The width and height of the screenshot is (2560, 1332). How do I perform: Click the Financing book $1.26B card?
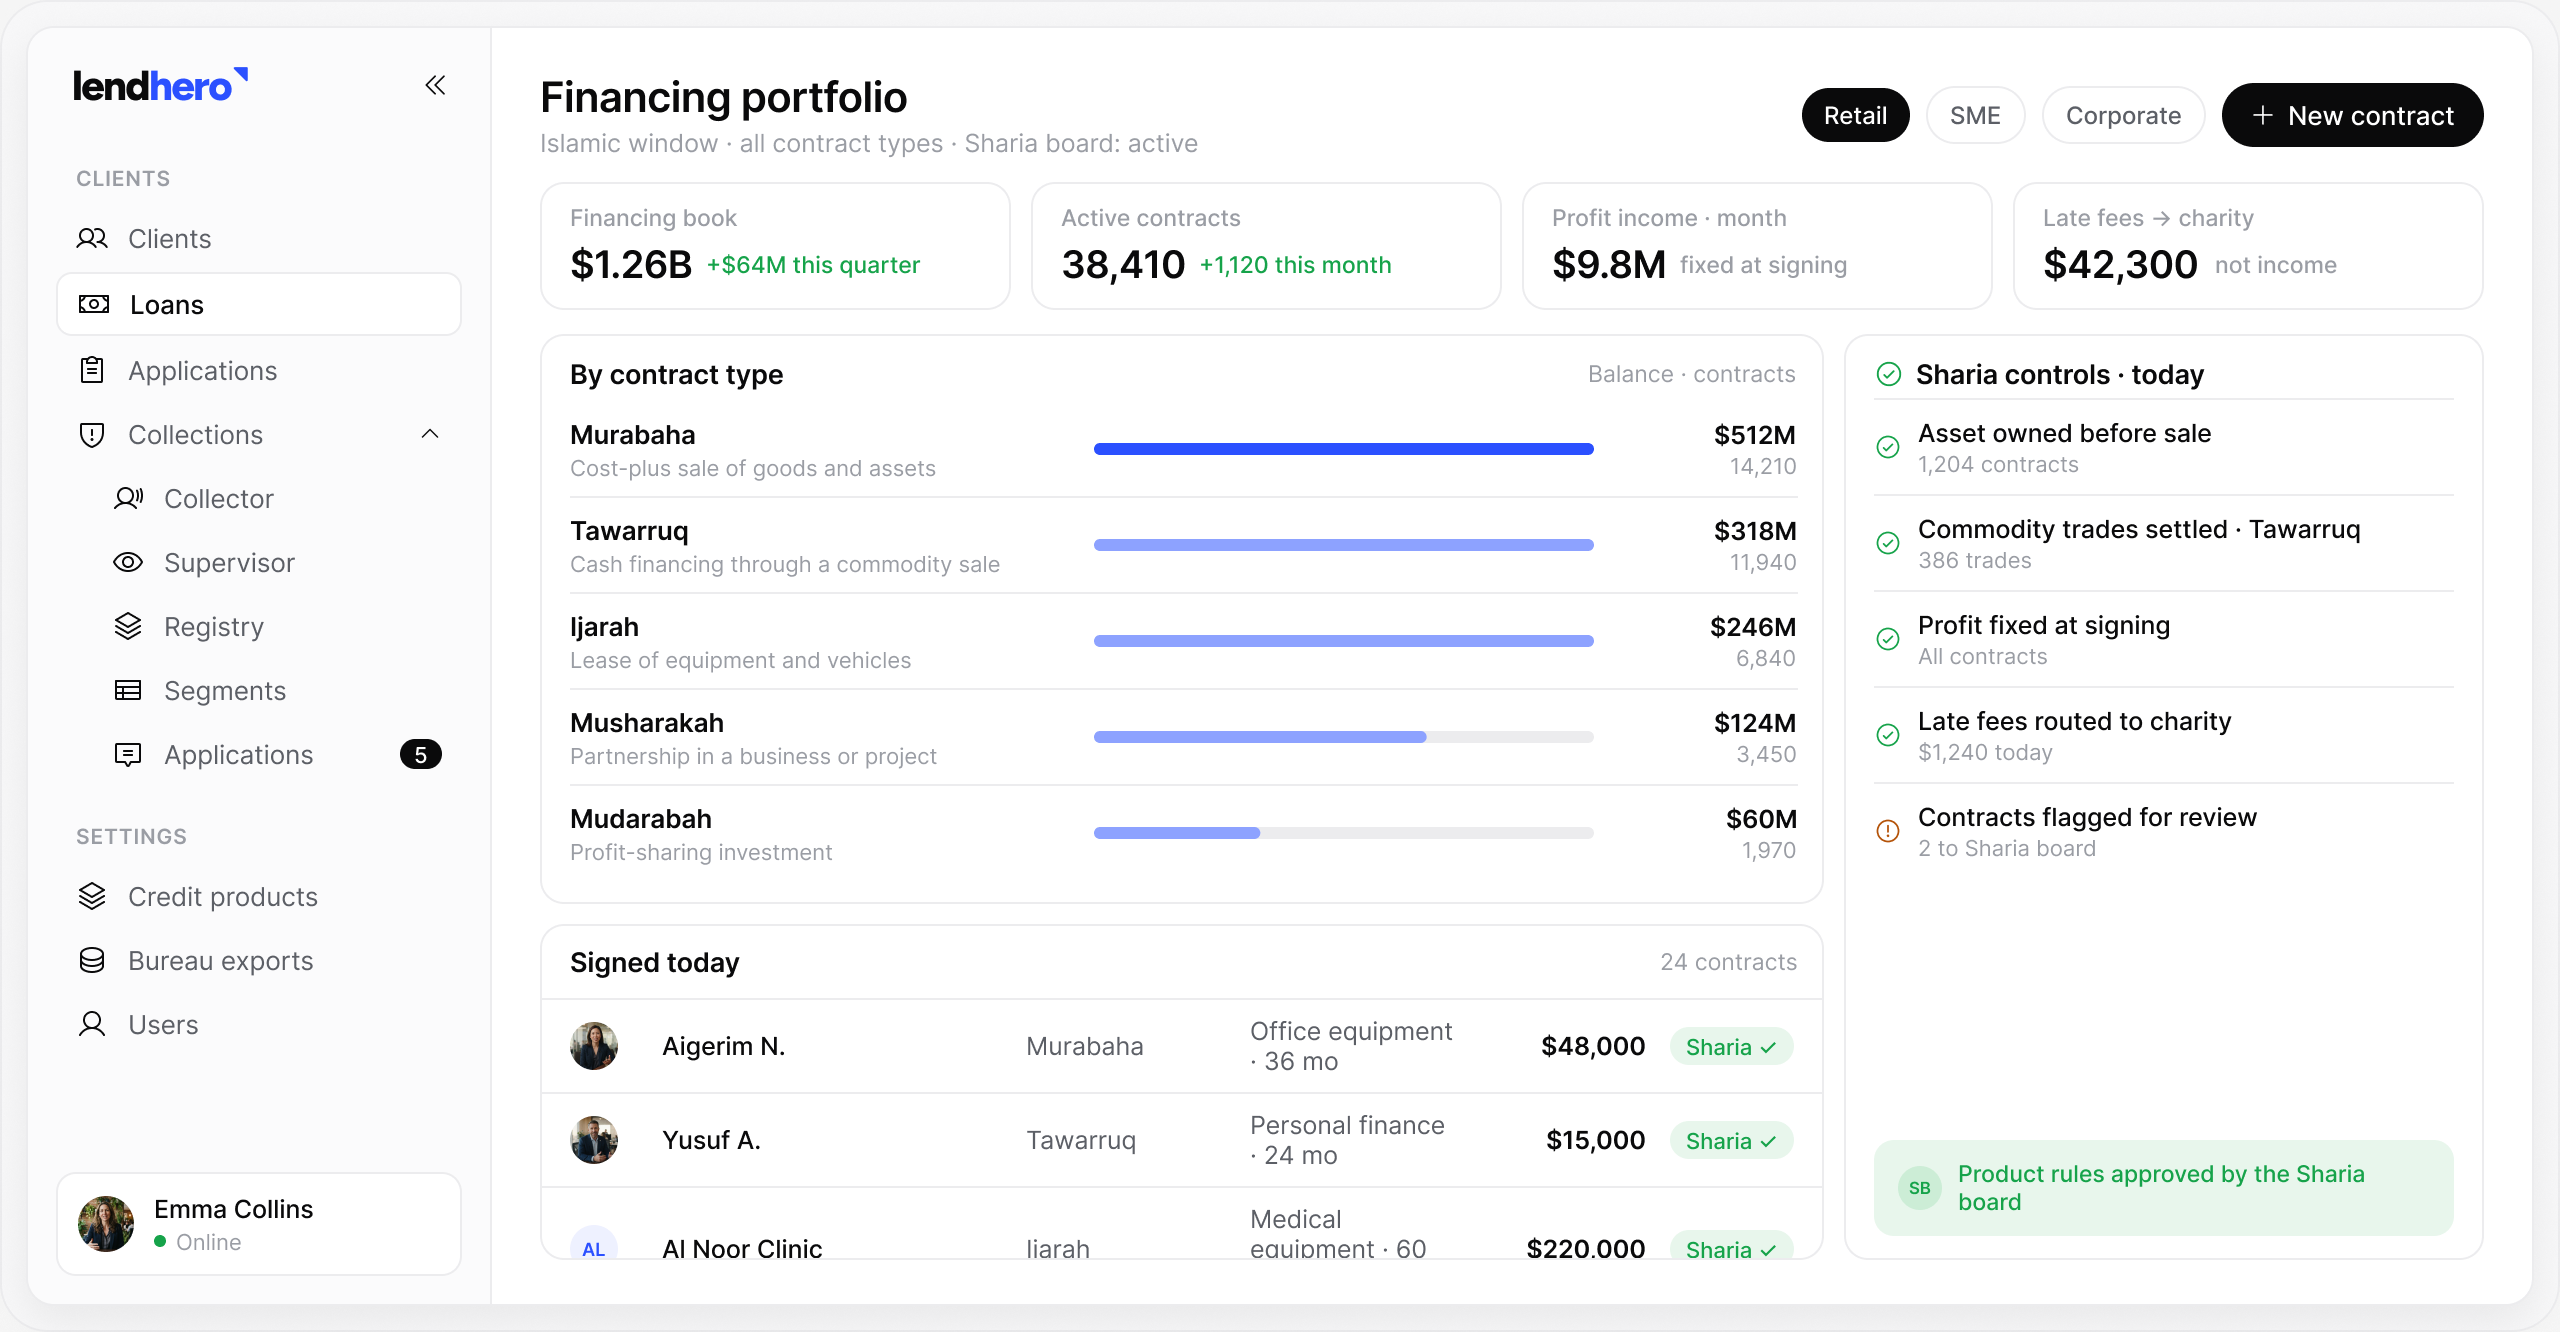click(x=775, y=246)
